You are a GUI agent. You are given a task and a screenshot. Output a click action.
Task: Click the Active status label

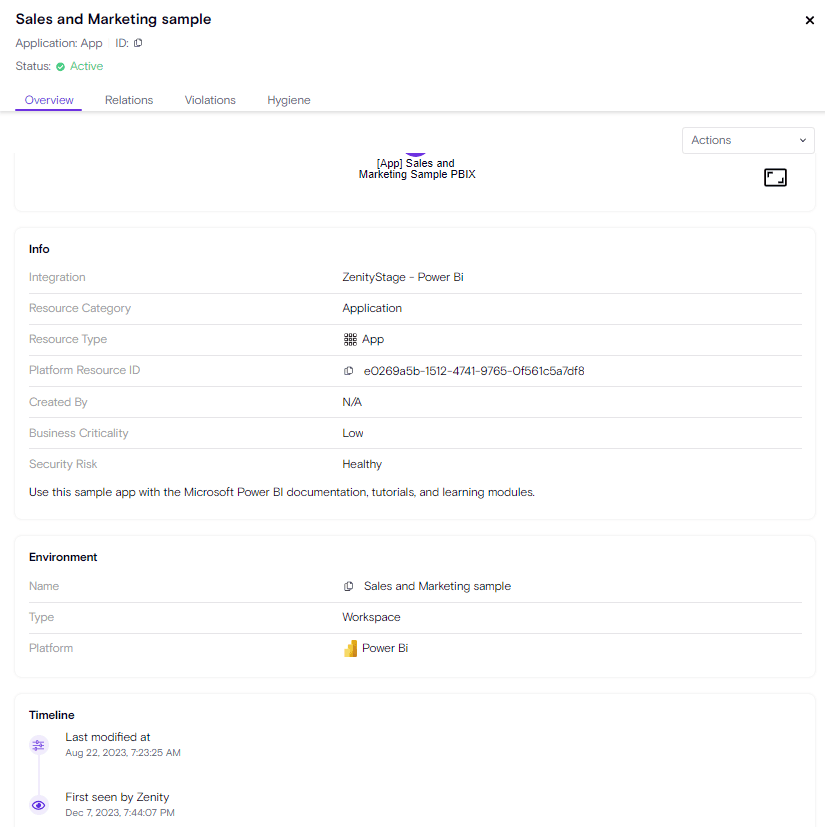[87, 66]
